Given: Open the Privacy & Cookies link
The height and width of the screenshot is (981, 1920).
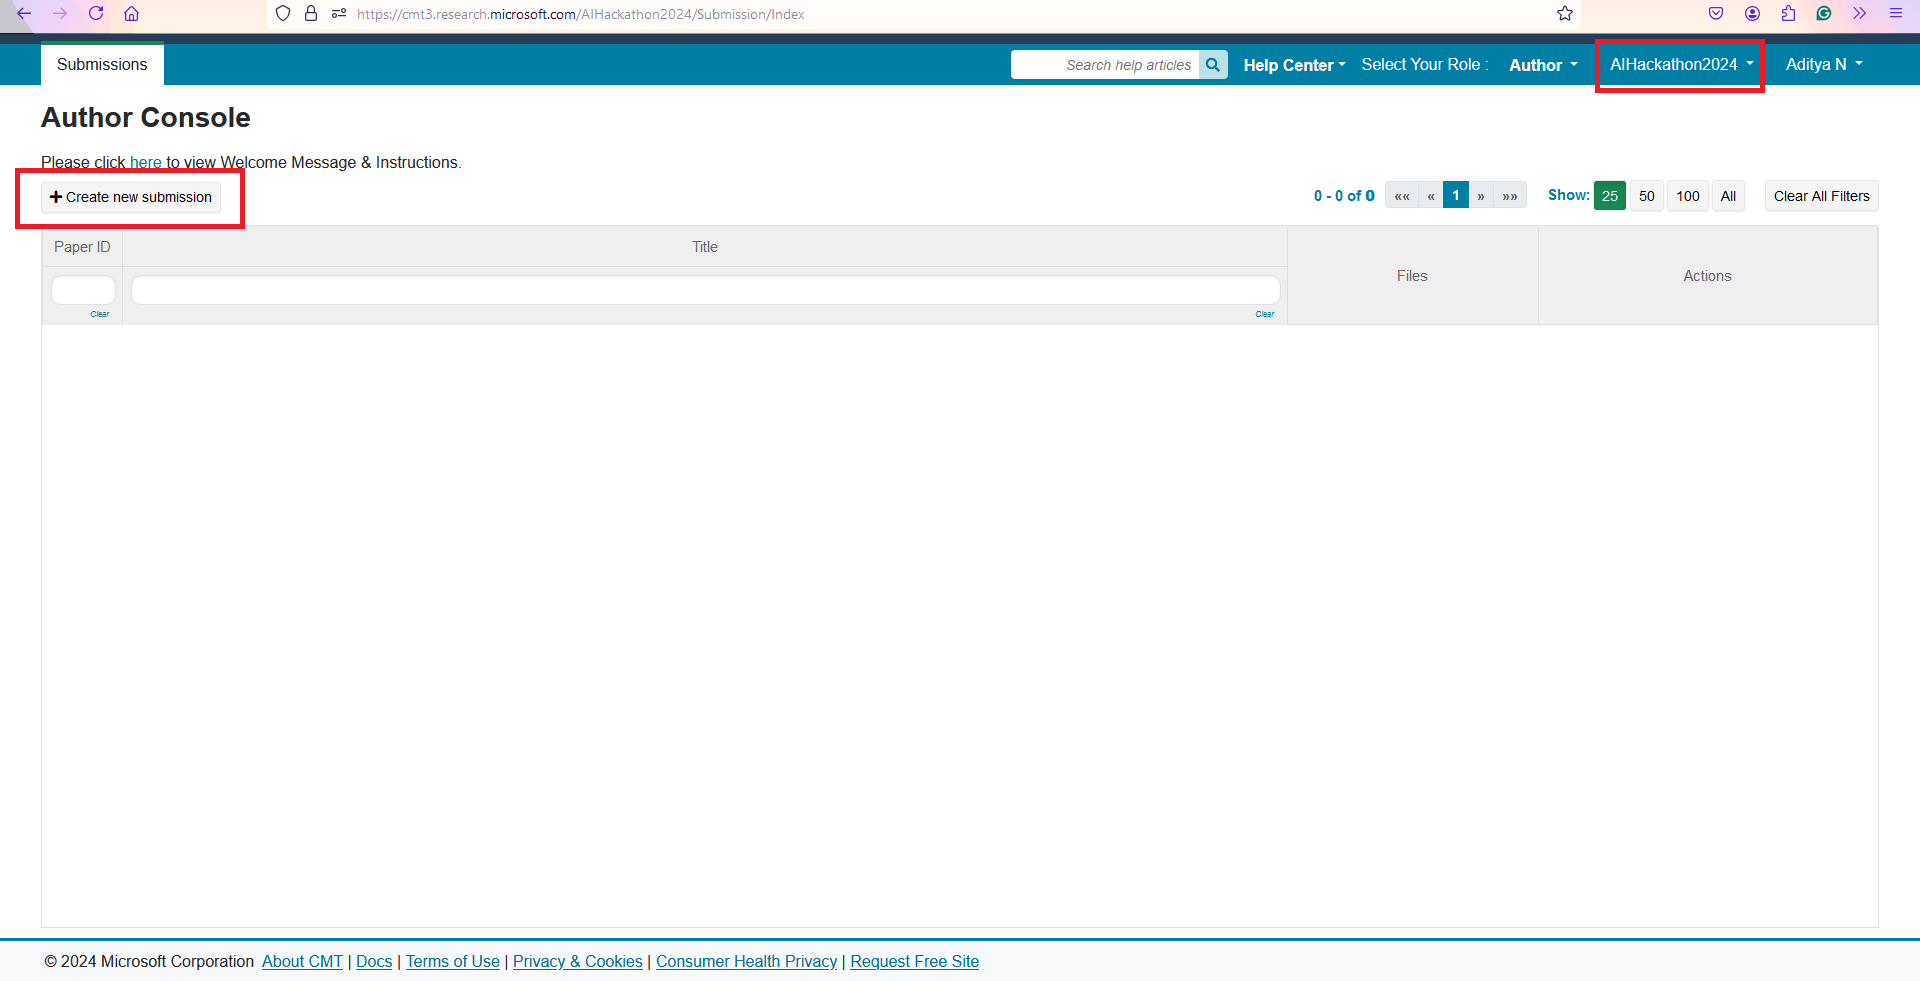Looking at the screenshot, I should click(x=578, y=961).
